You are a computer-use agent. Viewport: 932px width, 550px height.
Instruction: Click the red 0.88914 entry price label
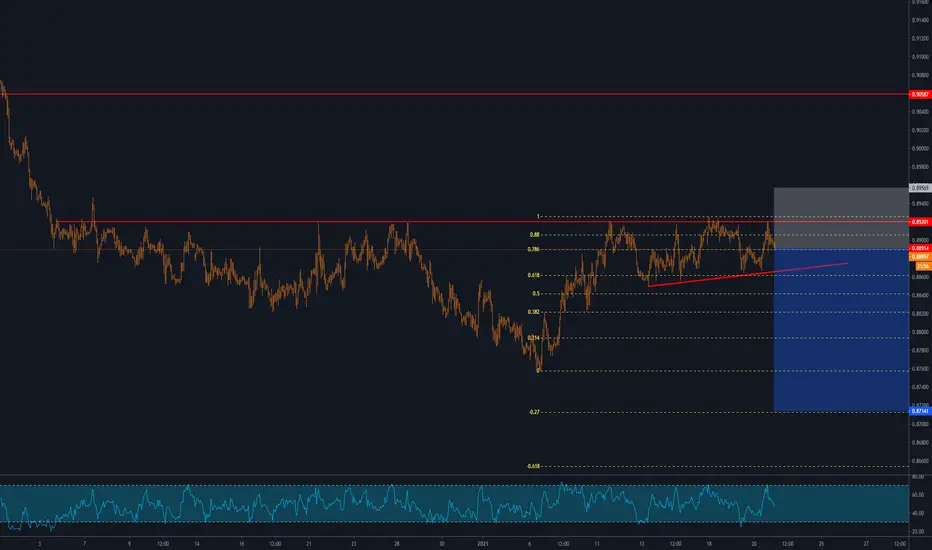(x=920, y=248)
